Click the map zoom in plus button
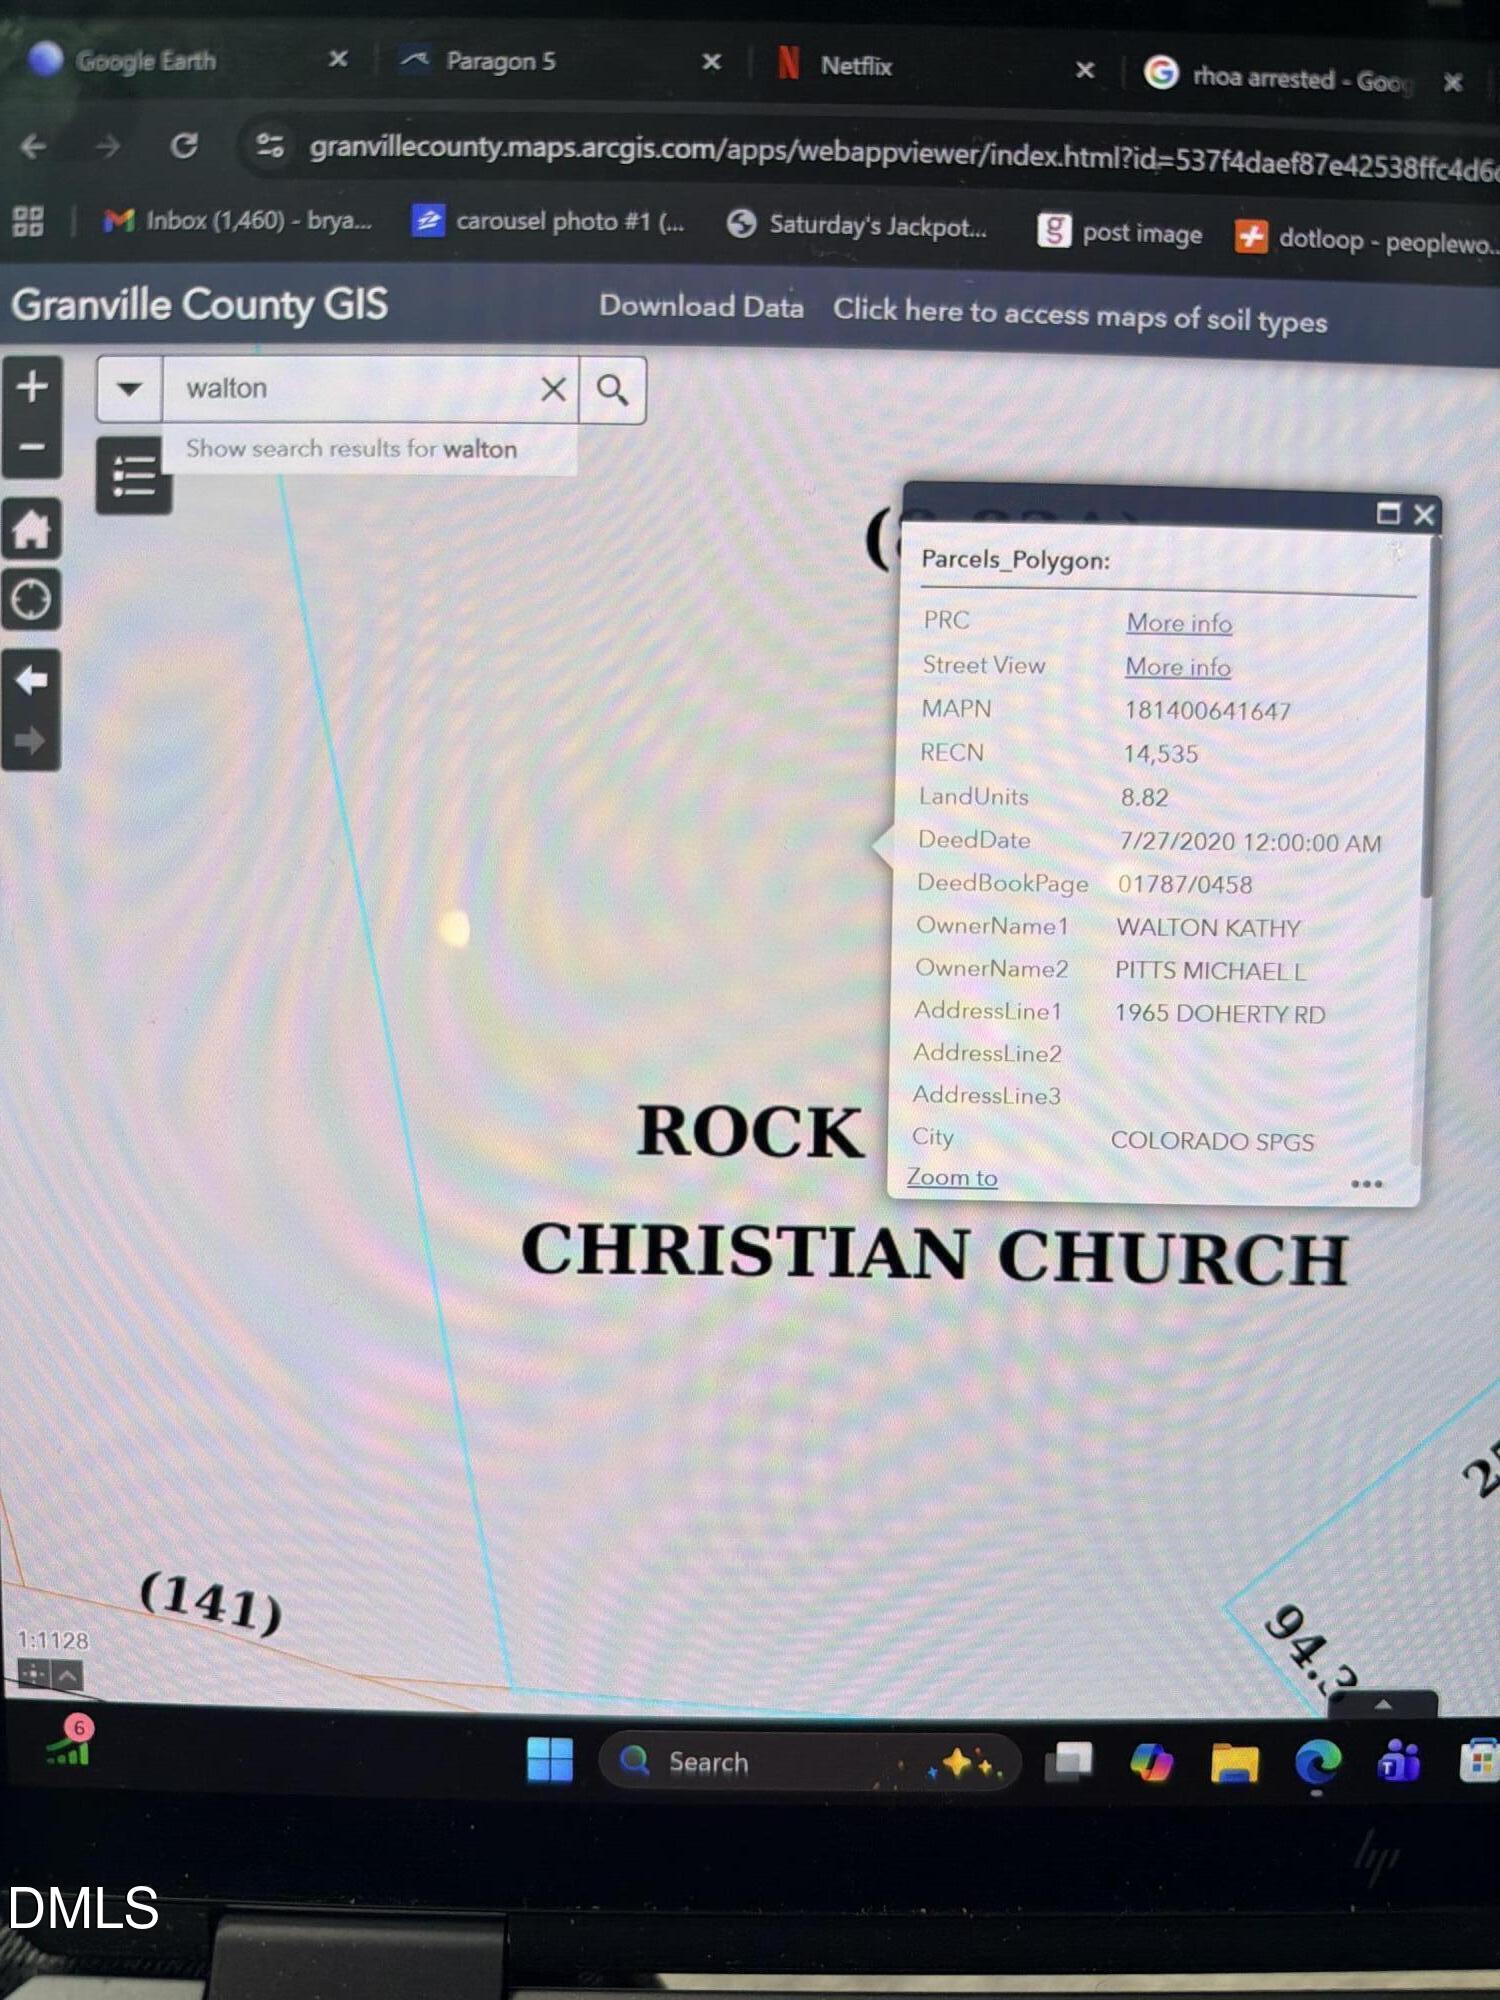This screenshot has width=1500, height=2000. tap(32, 386)
